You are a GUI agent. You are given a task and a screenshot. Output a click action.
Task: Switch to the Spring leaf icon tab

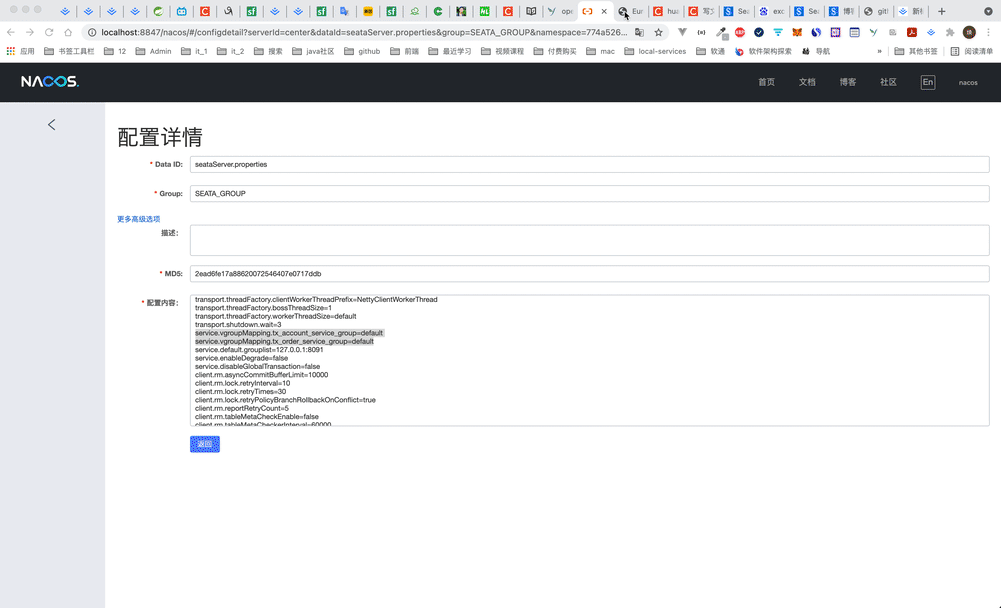[x=158, y=11]
